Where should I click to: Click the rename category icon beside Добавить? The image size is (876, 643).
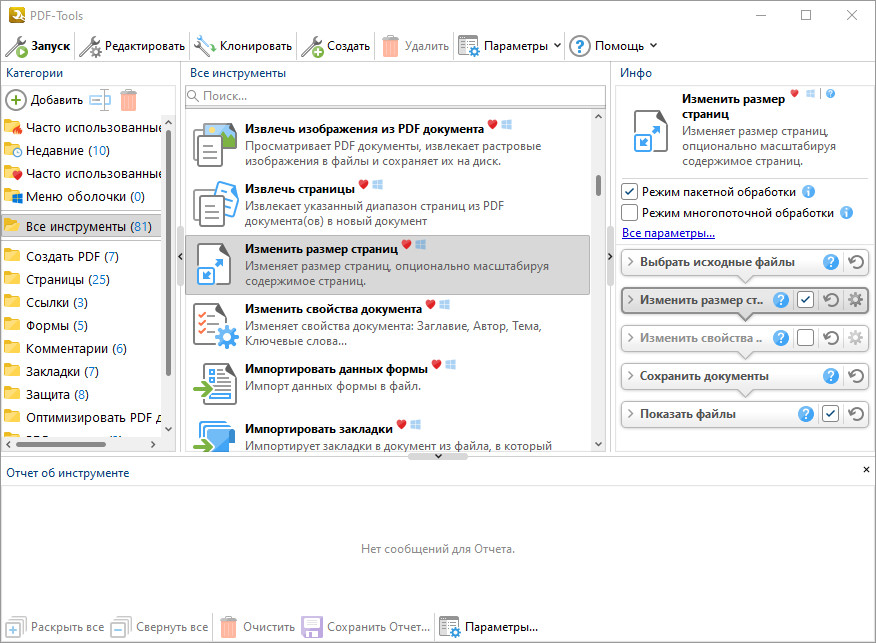pyautogui.click(x=101, y=100)
